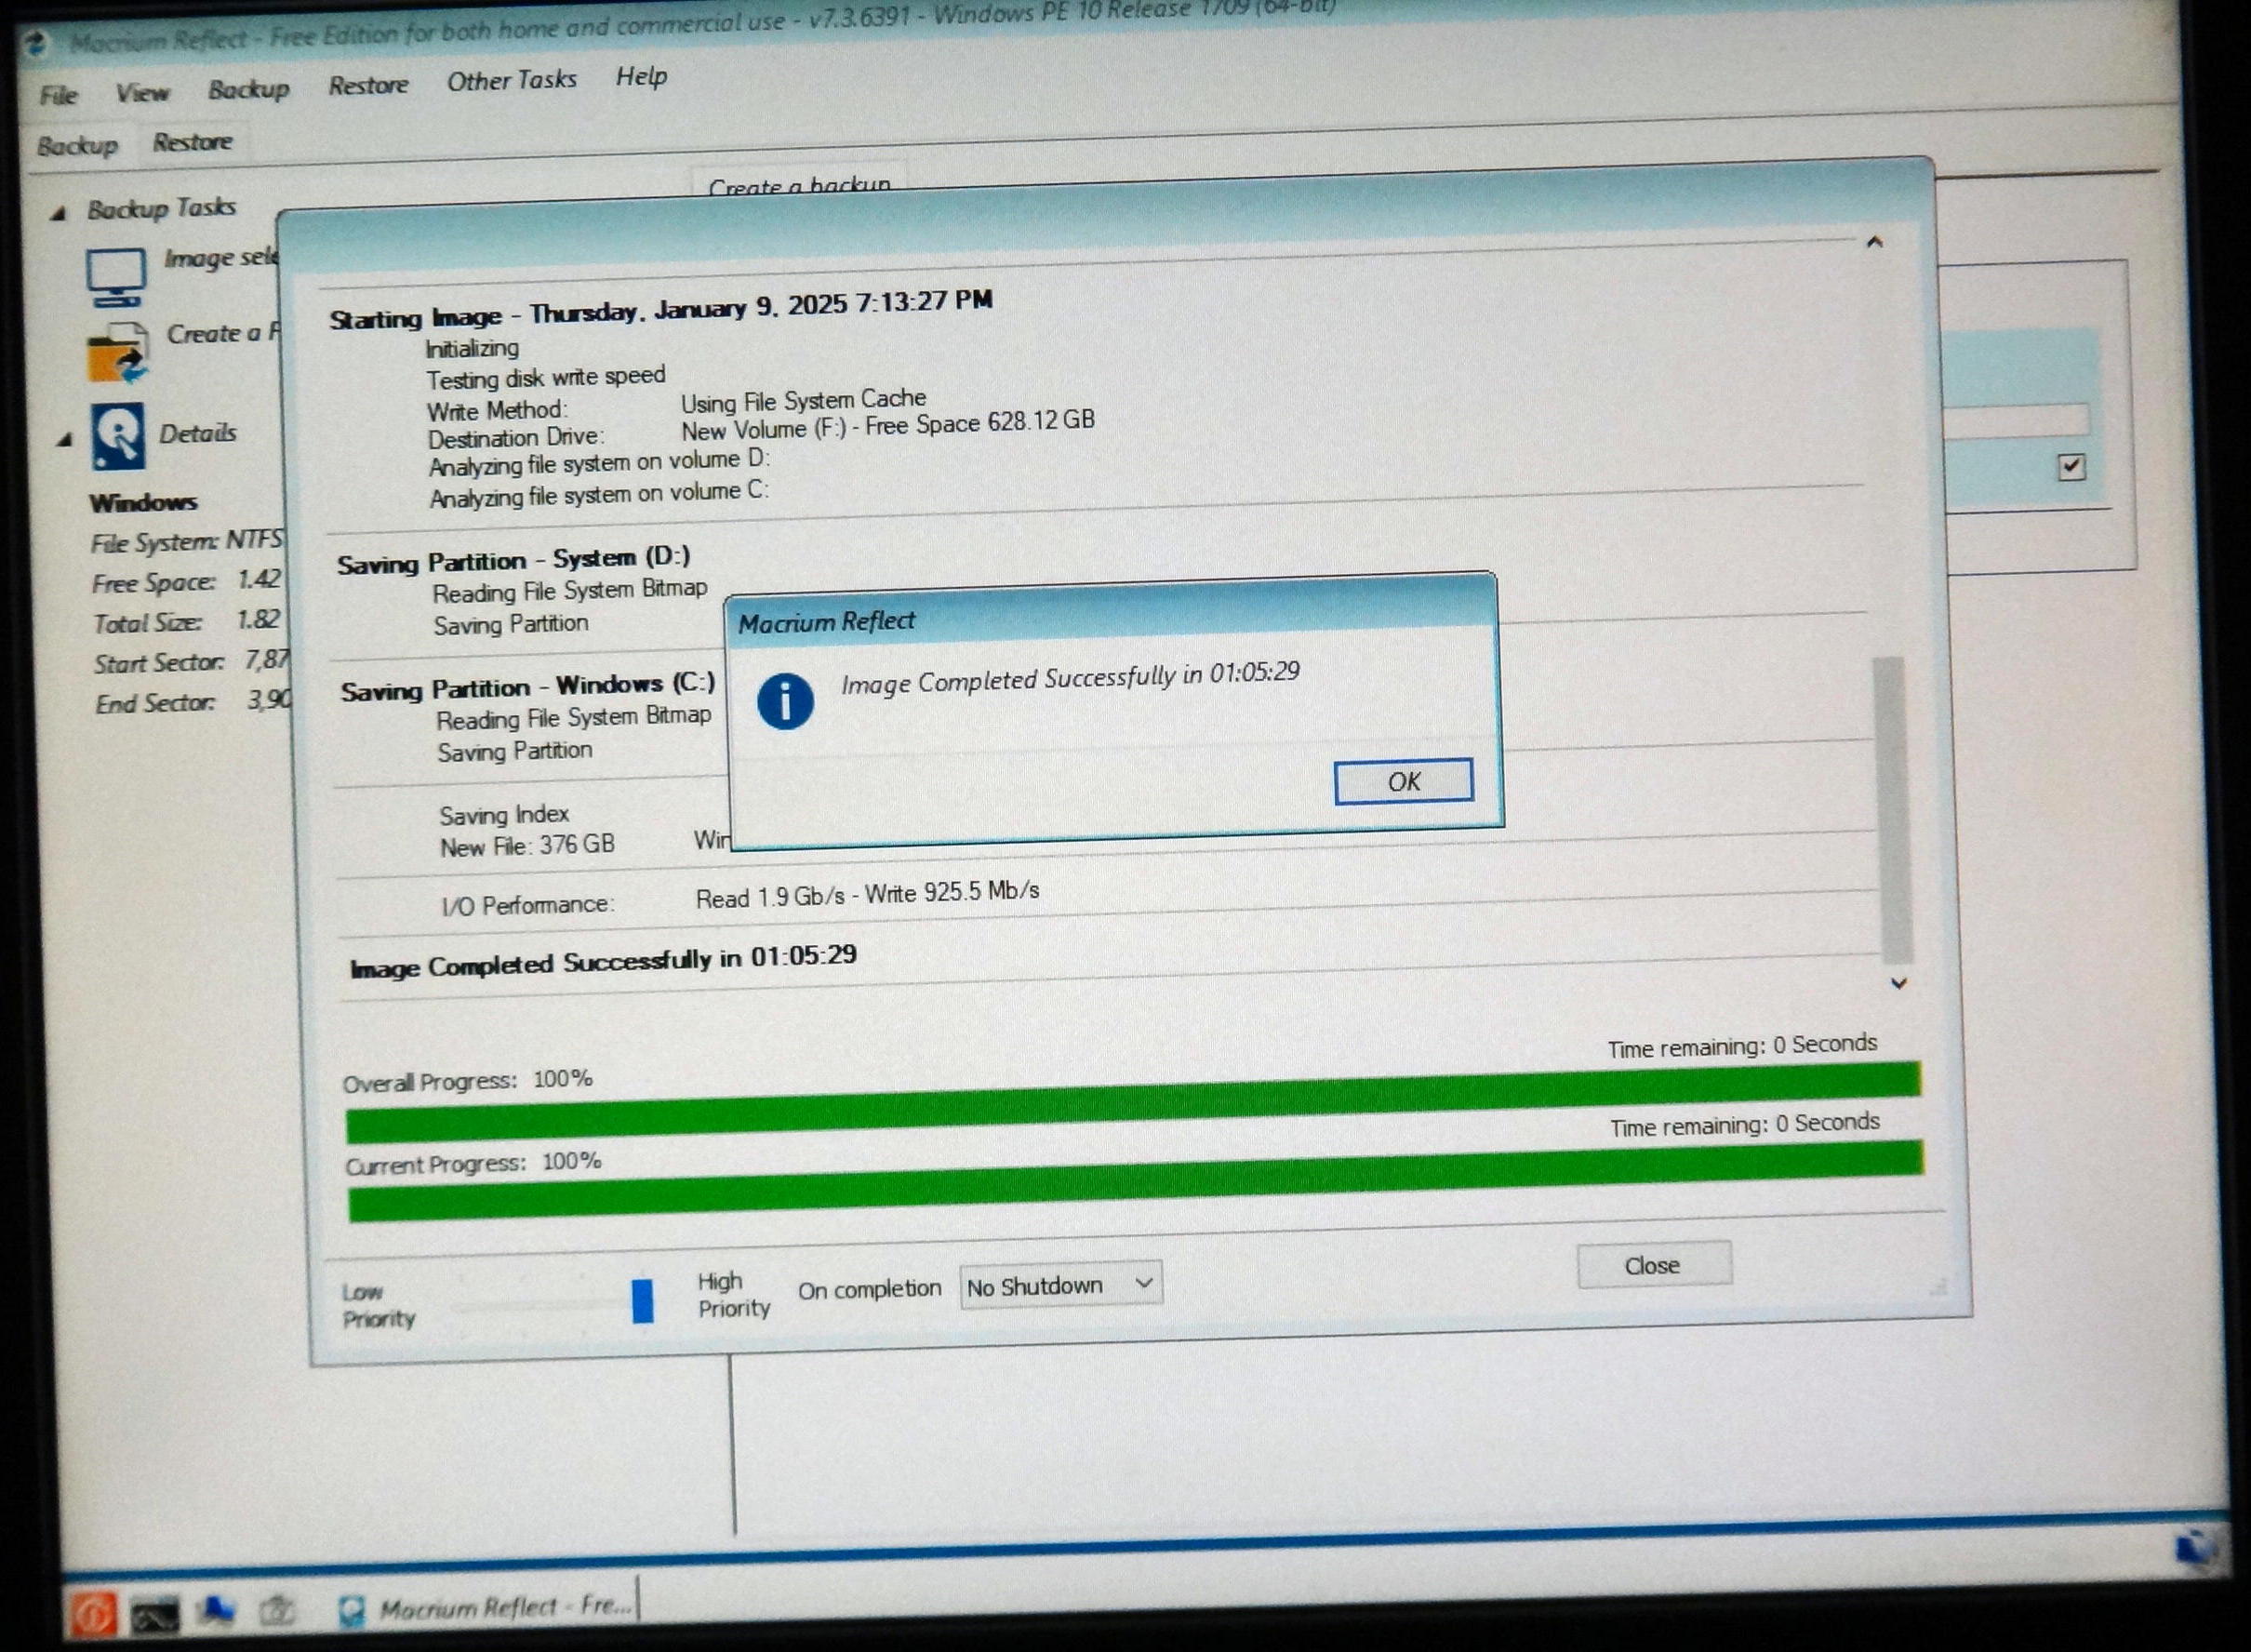Click the log scroll down arrow
This screenshot has width=2251, height=1652.
[1899, 984]
